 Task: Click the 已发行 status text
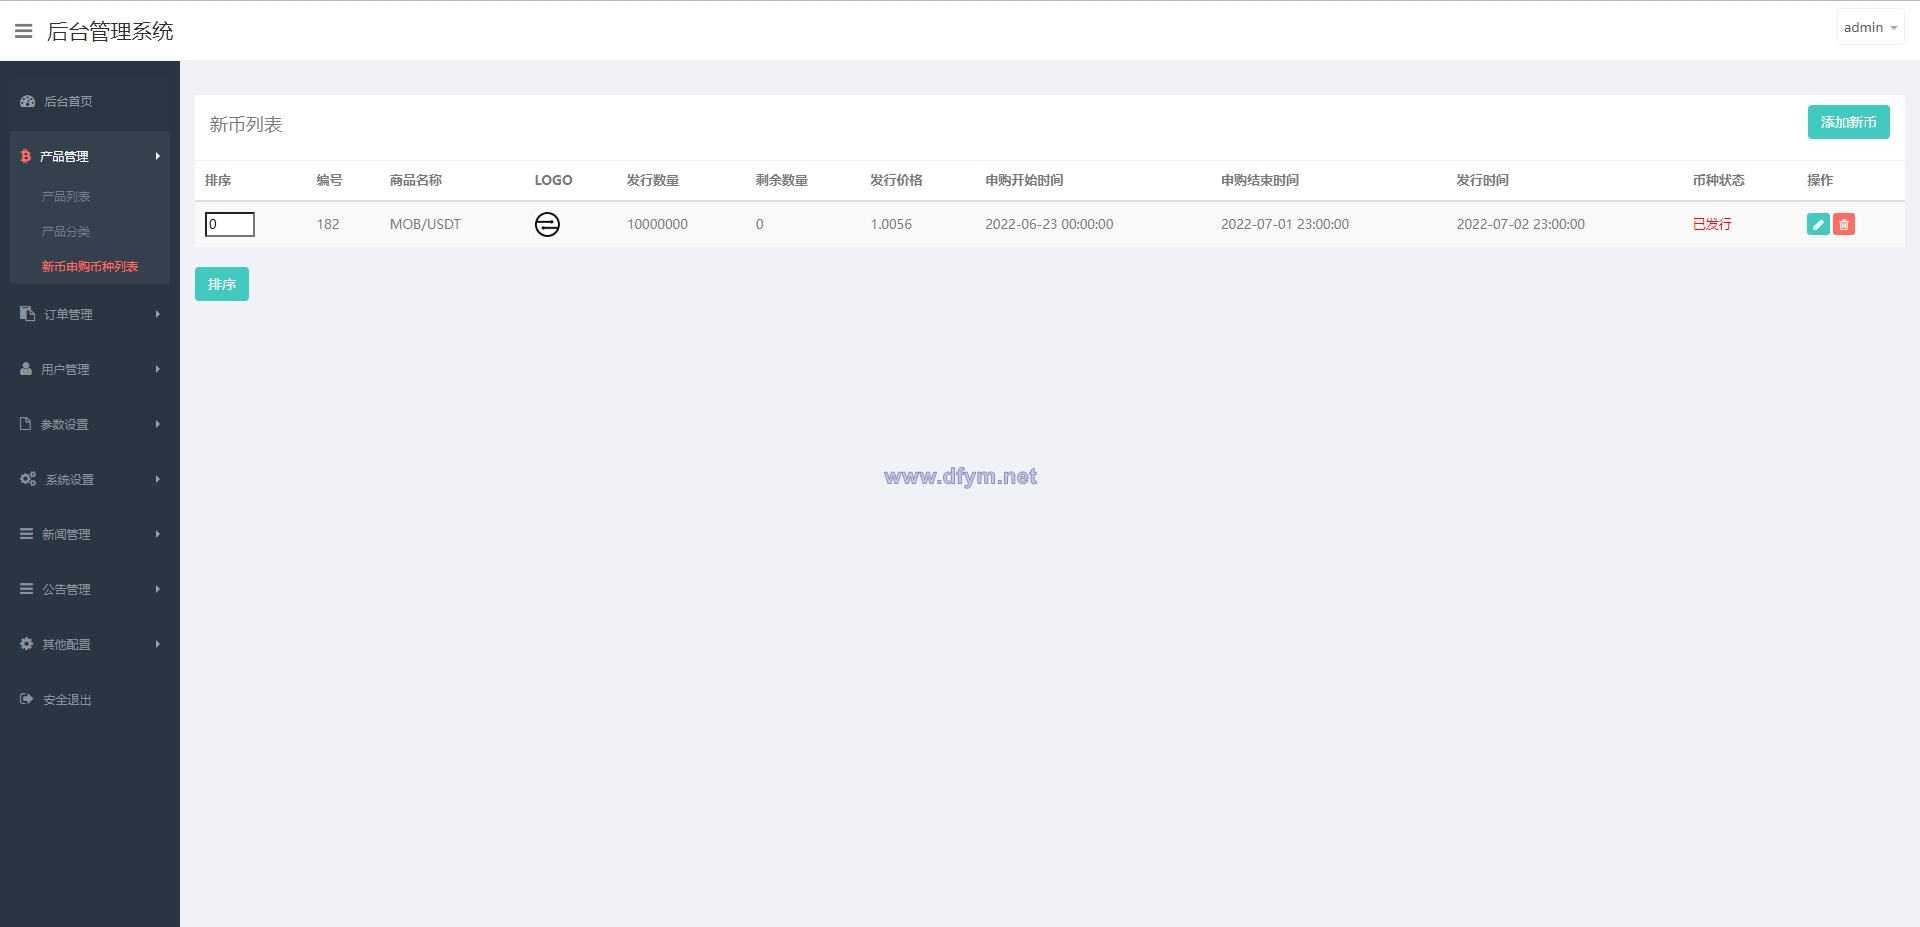(1712, 224)
